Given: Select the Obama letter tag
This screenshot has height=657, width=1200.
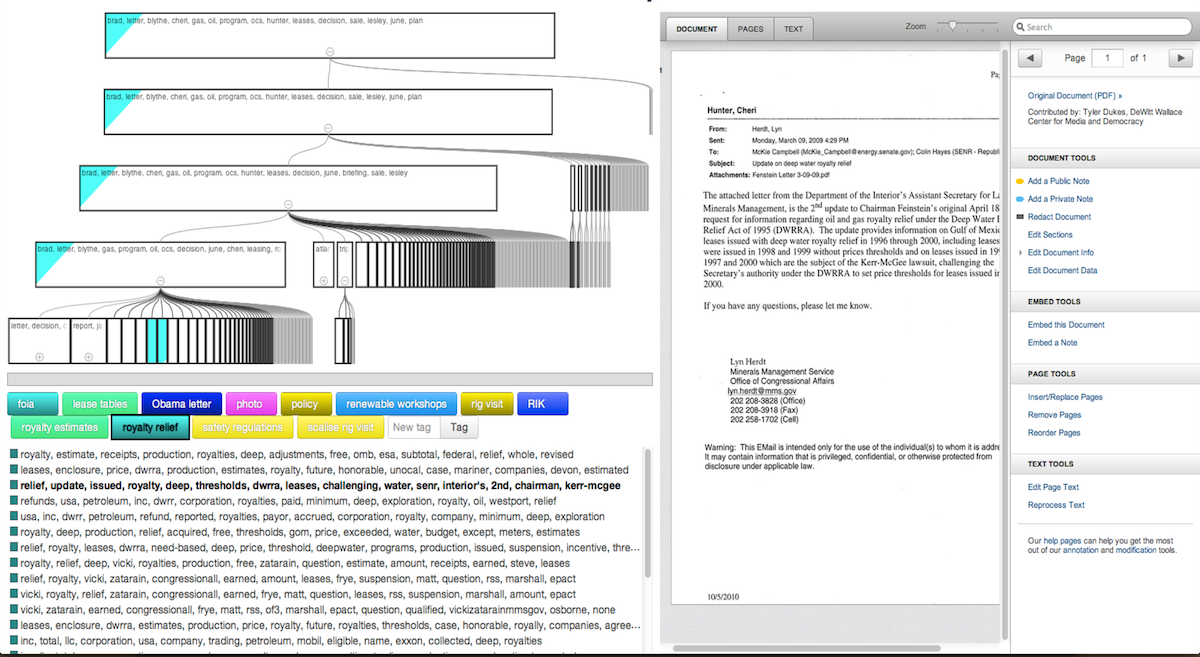Looking at the screenshot, I should 181,404.
